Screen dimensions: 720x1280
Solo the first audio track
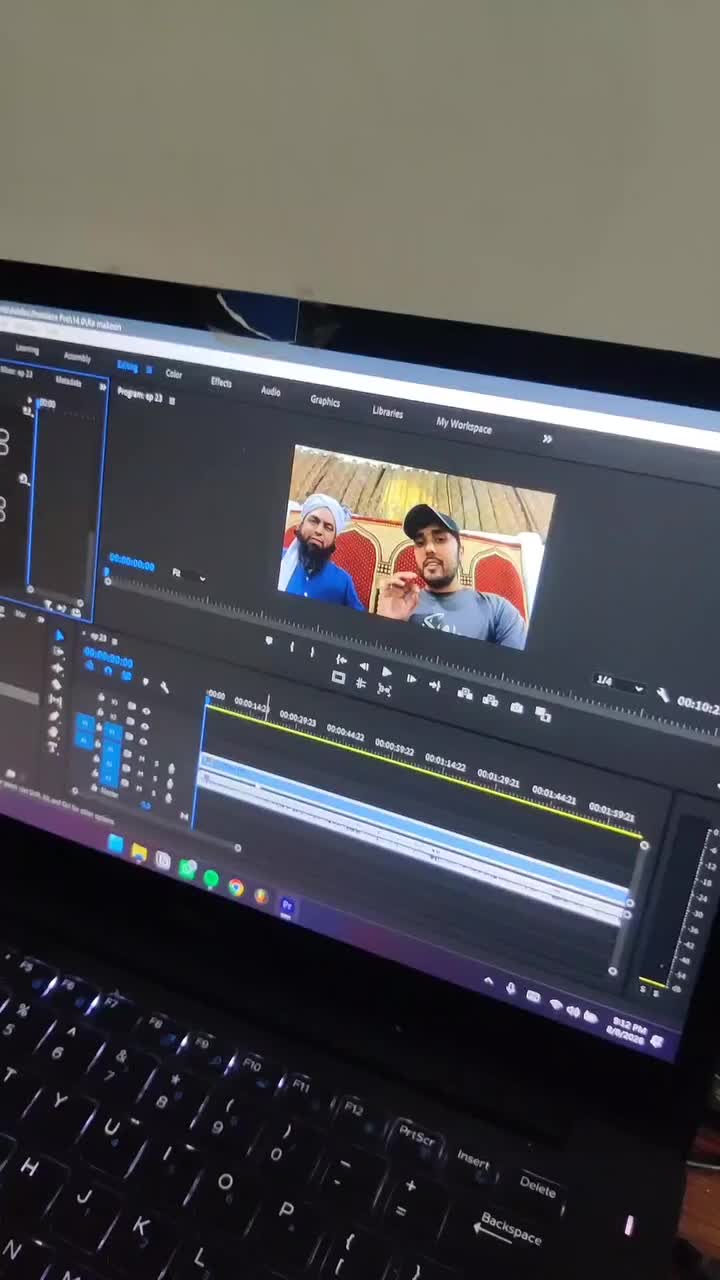[x=156, y=763]
